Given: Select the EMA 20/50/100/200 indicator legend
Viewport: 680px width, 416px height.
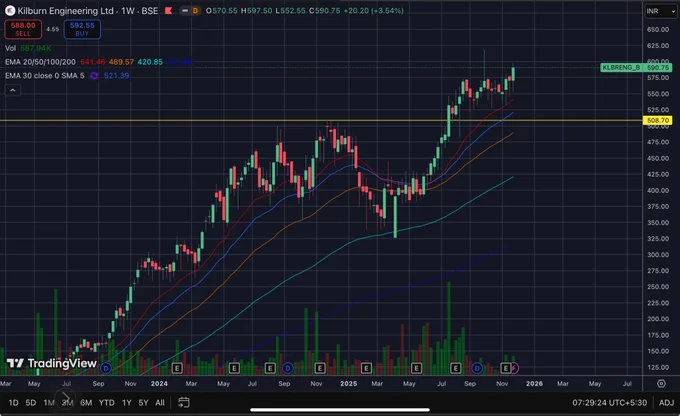Looking at the screenshot, I should (x=40, y=62).
